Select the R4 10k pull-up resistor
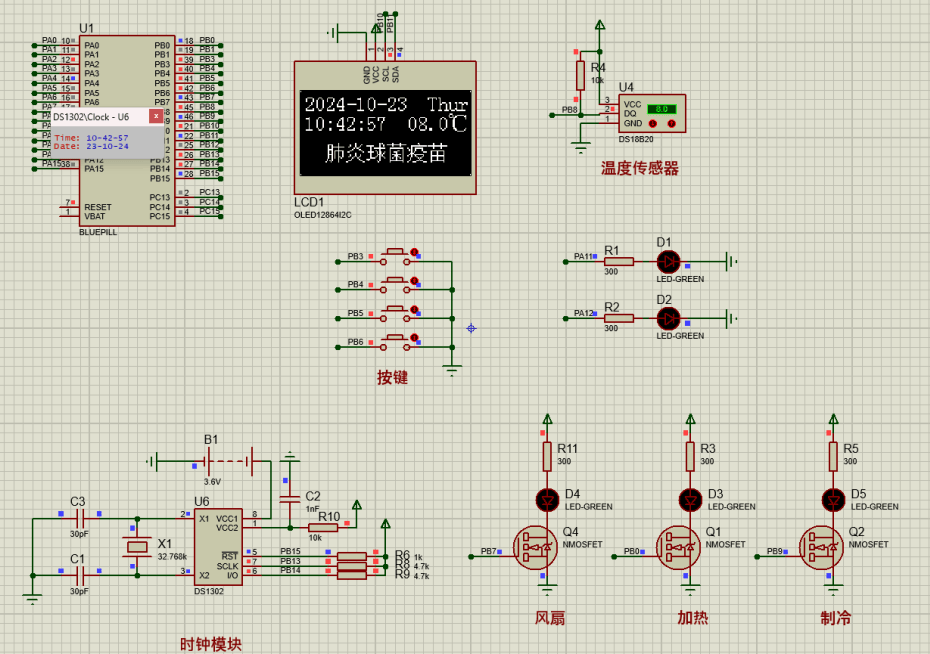The image size is (930, 654). coord(579,75)
